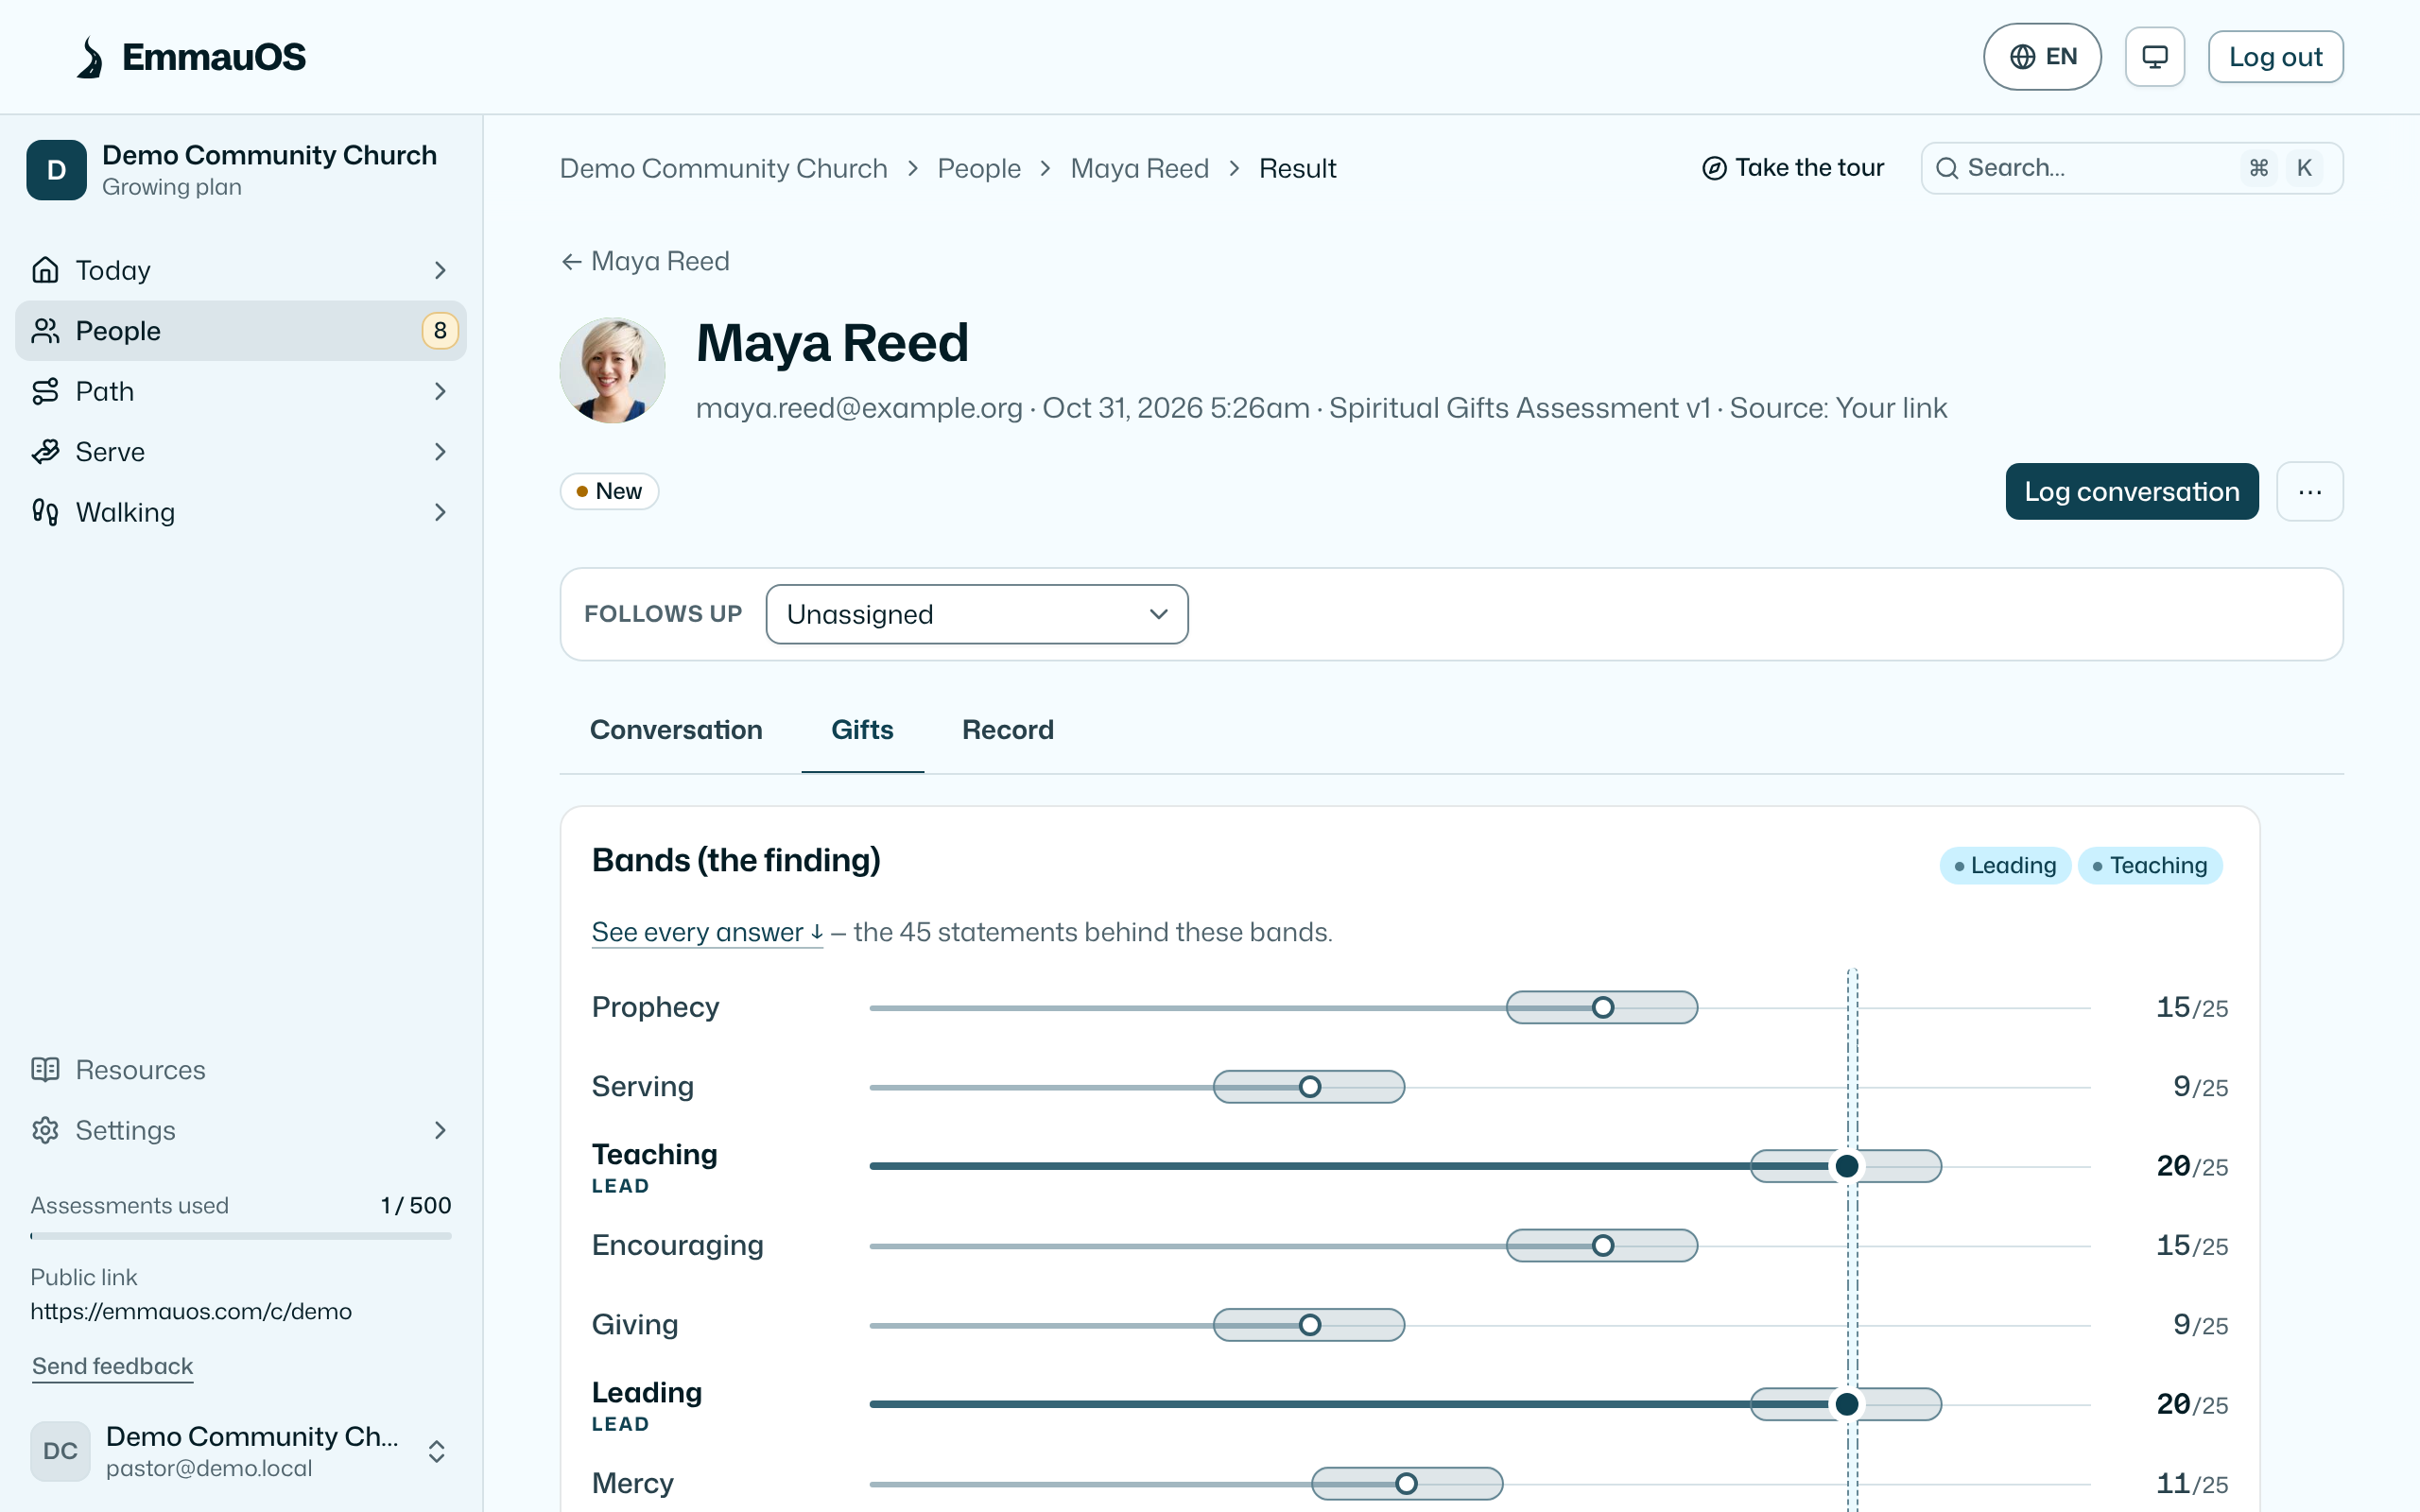
Task: Click the New status badge
Action: click(609, 491)
